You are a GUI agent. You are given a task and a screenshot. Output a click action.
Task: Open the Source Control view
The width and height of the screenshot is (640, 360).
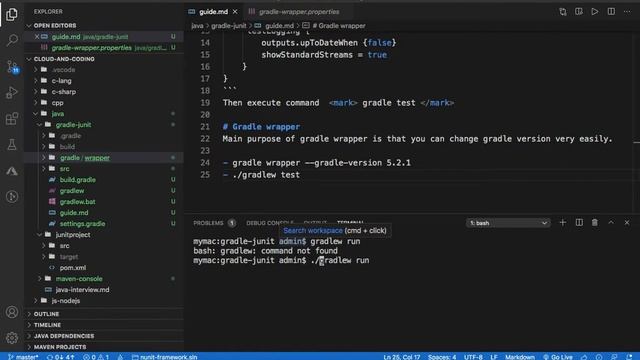click(x=12, y=67)
